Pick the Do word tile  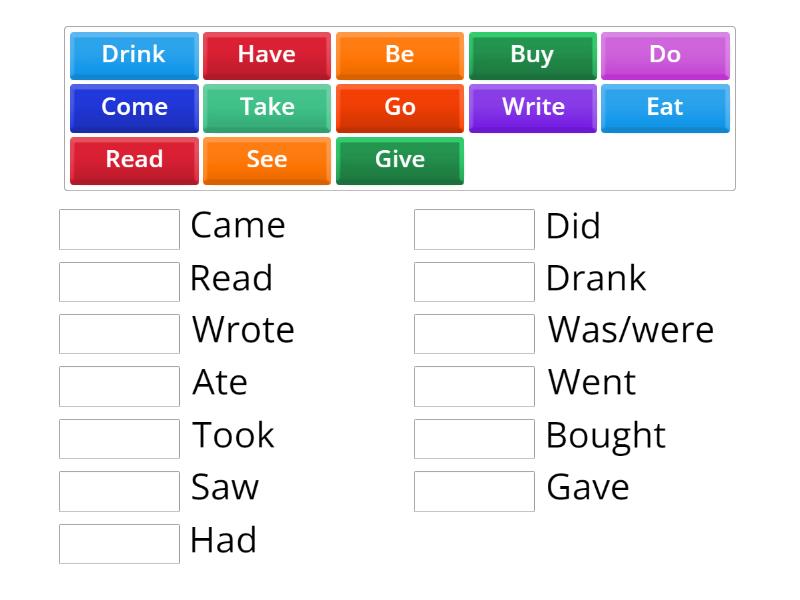click(x=665, y=55)
